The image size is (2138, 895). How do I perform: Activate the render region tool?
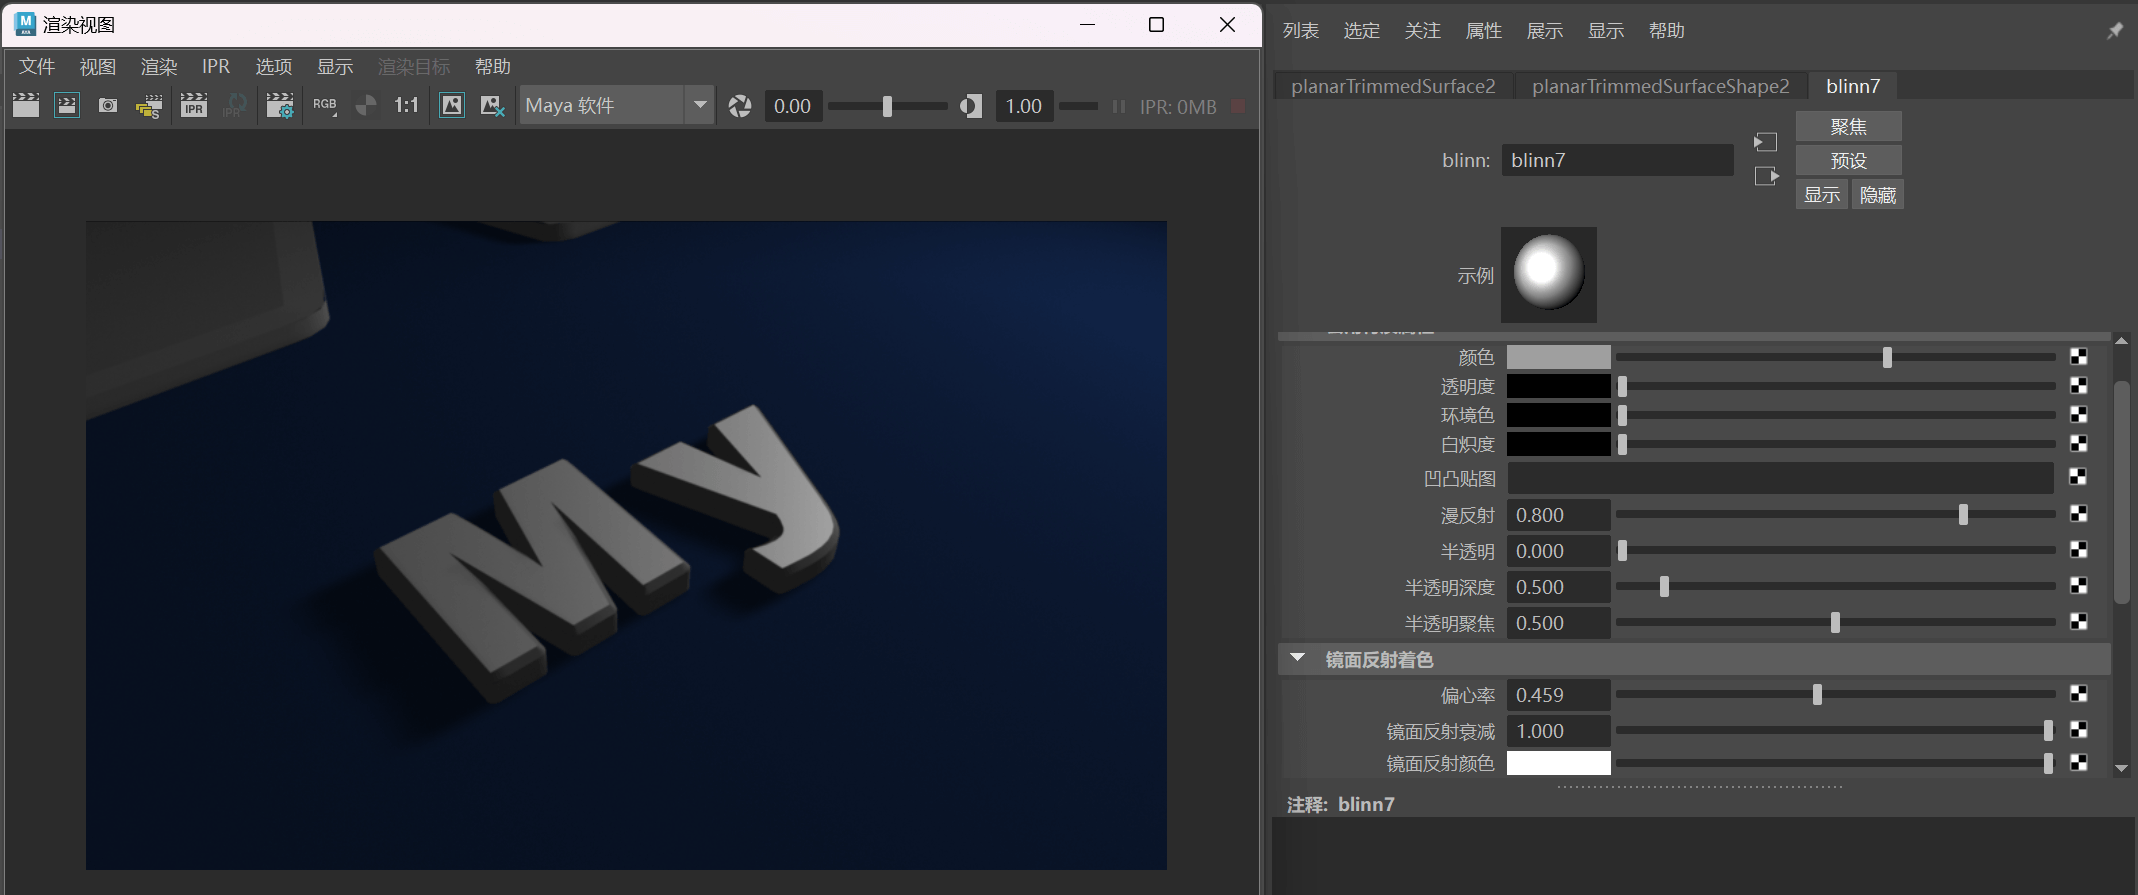(x=67, y=105)
